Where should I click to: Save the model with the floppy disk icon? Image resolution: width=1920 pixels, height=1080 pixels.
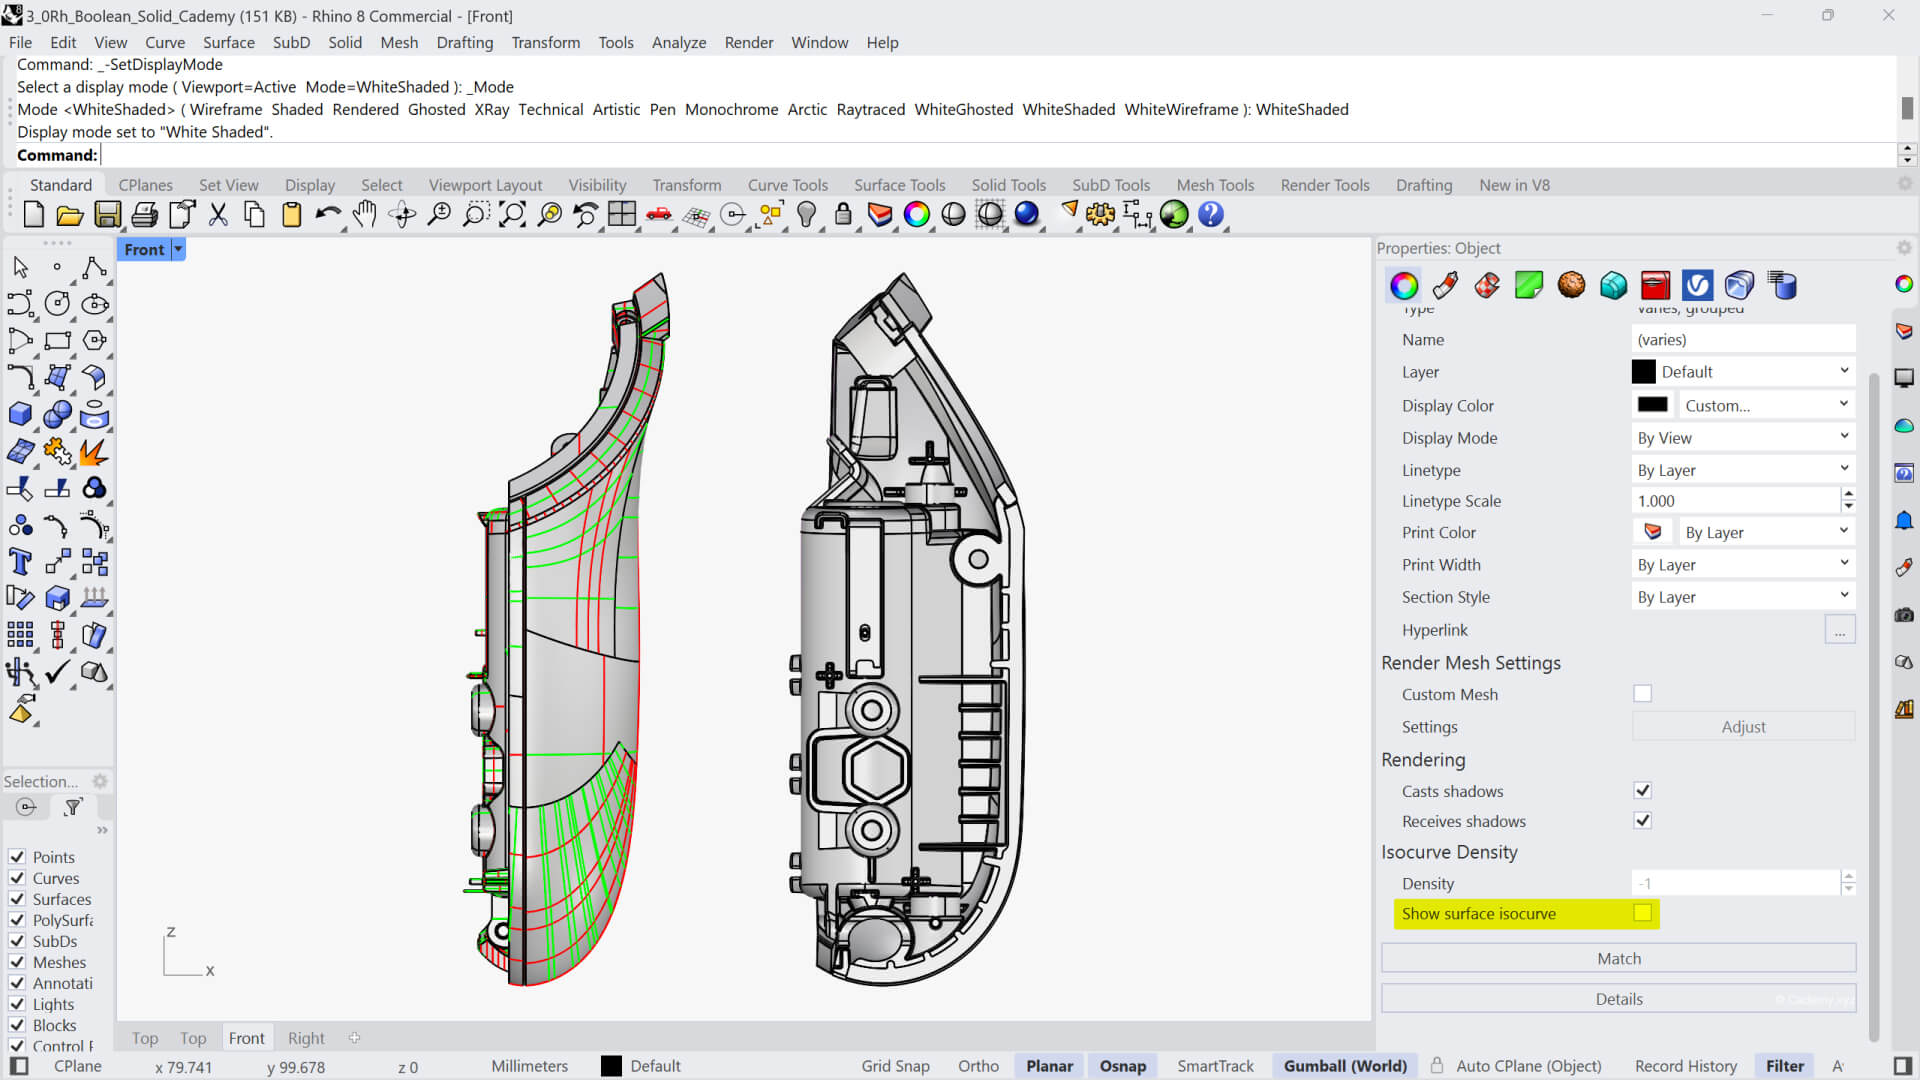click(107, 214)
